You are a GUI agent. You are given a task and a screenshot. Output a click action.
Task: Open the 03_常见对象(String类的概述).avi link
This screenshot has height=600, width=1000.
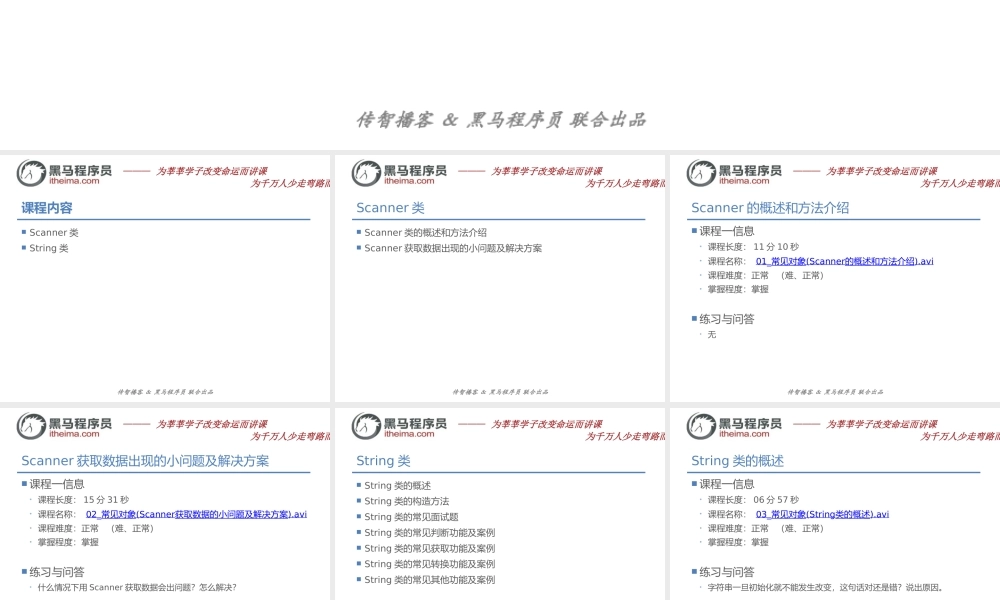(820, 513)
